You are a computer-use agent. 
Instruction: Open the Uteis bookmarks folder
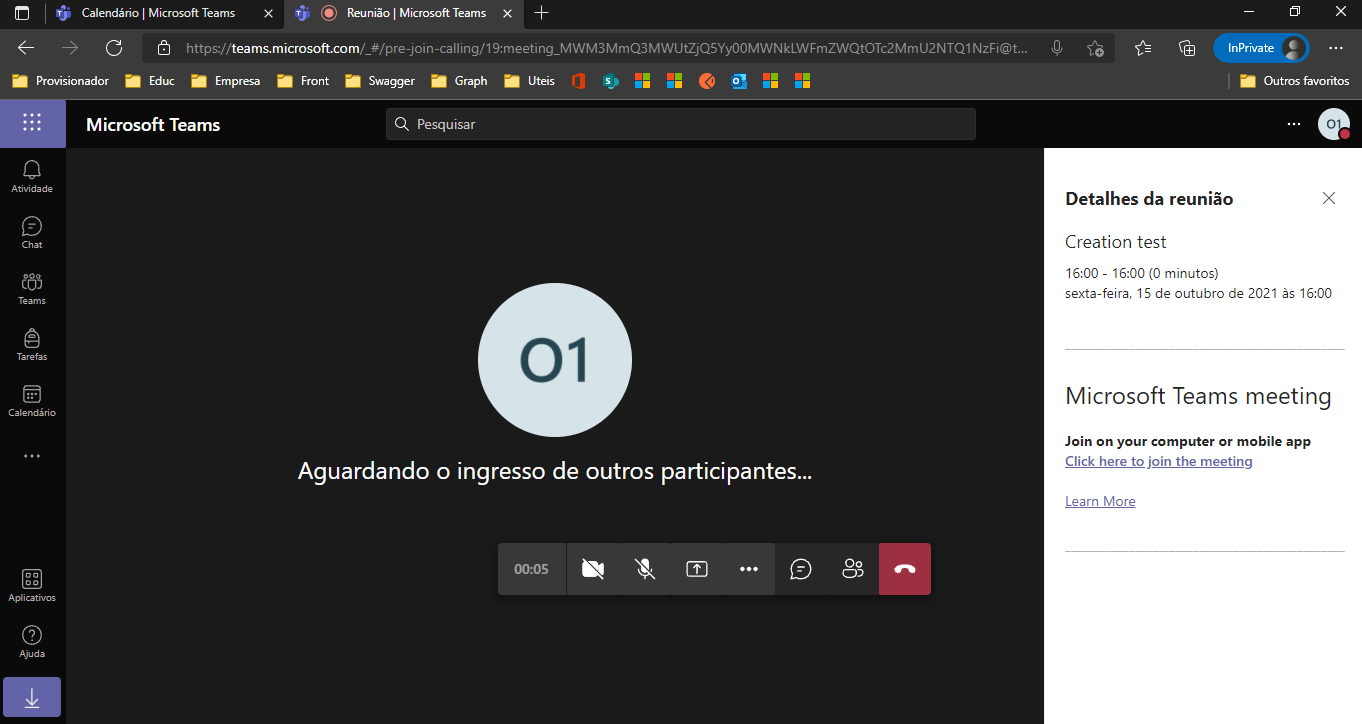point(530,81)
